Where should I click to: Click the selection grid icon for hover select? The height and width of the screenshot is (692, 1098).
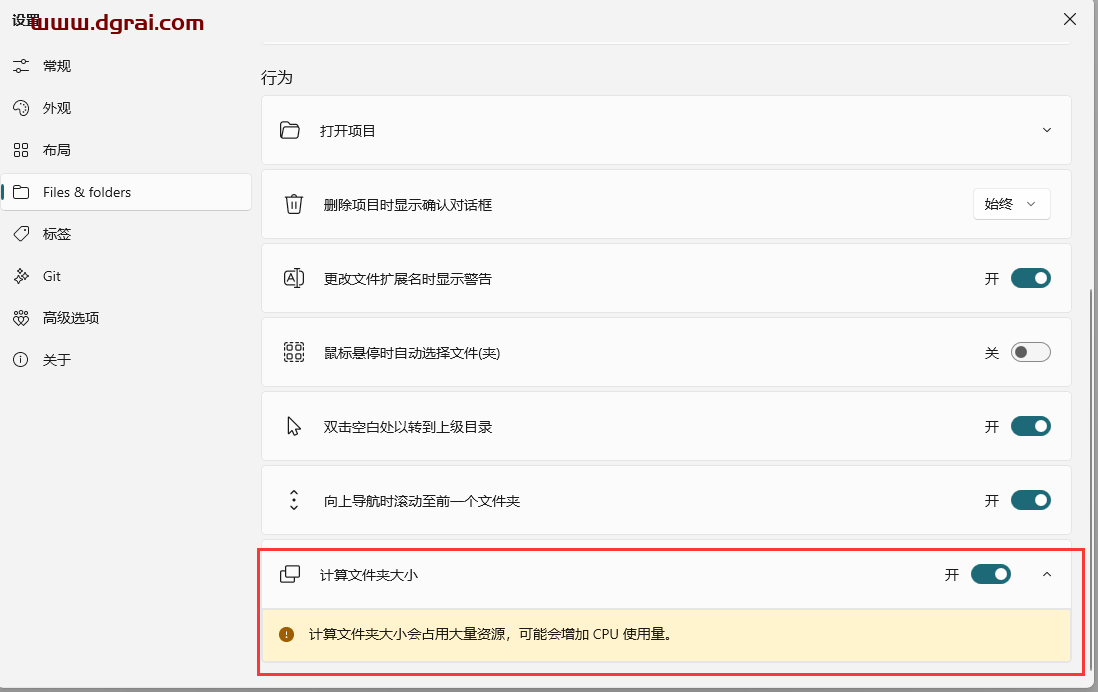point(293,352)
